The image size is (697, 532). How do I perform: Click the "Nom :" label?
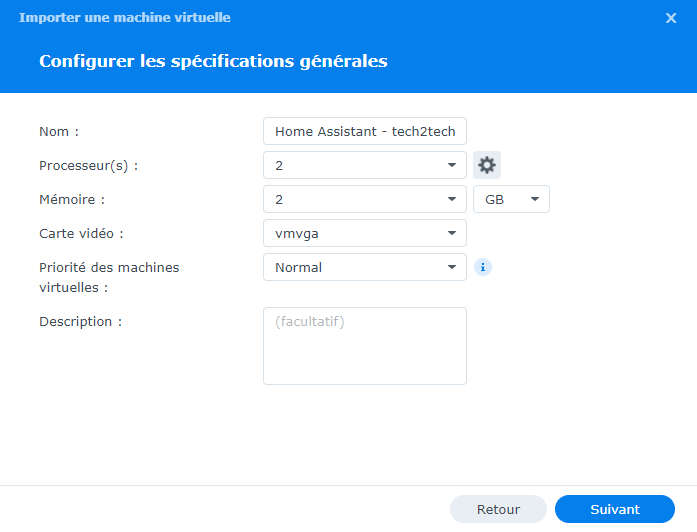(59, 131)
